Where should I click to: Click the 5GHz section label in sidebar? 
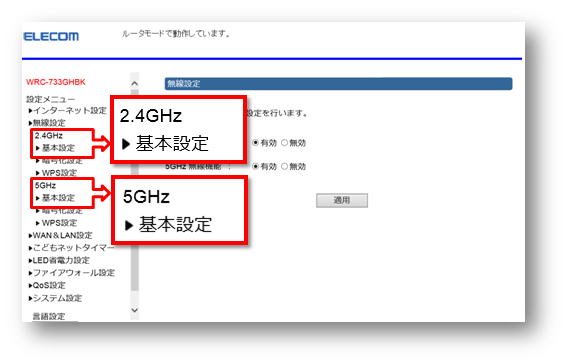(x=45, y=185)
